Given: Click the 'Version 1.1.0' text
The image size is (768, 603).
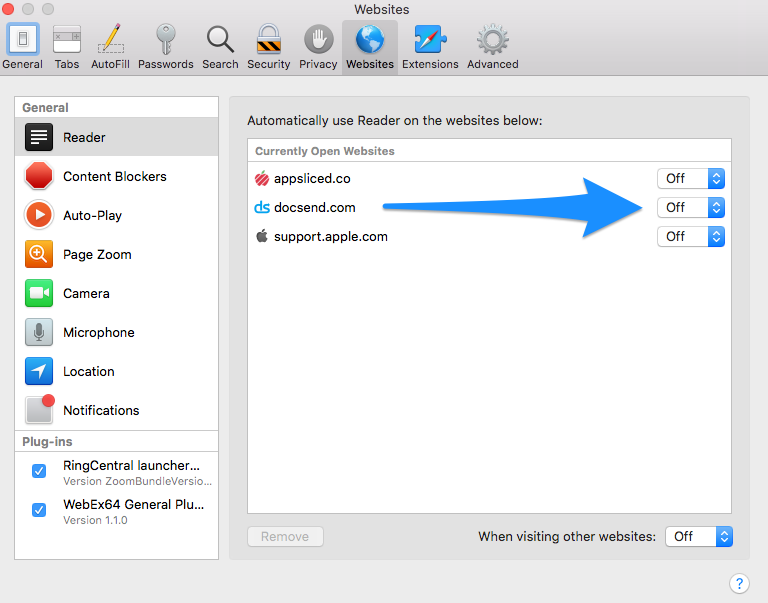Looking at the screenshot, I should (96, 520).
